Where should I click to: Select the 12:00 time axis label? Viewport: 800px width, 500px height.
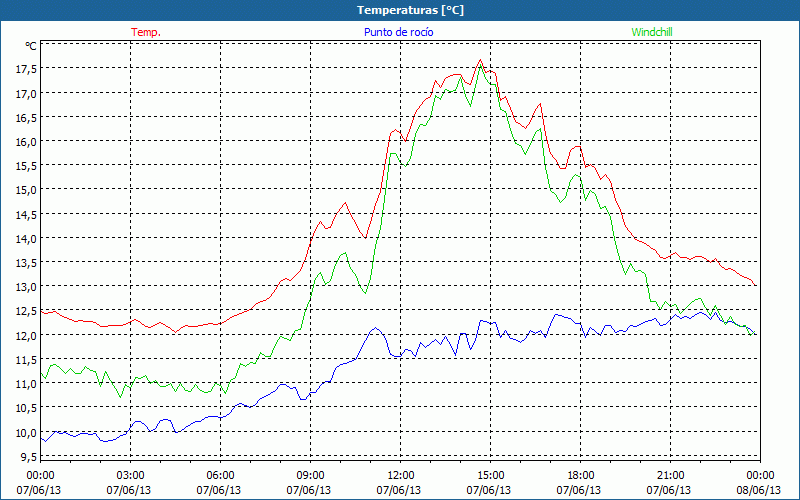pos(401,475)
